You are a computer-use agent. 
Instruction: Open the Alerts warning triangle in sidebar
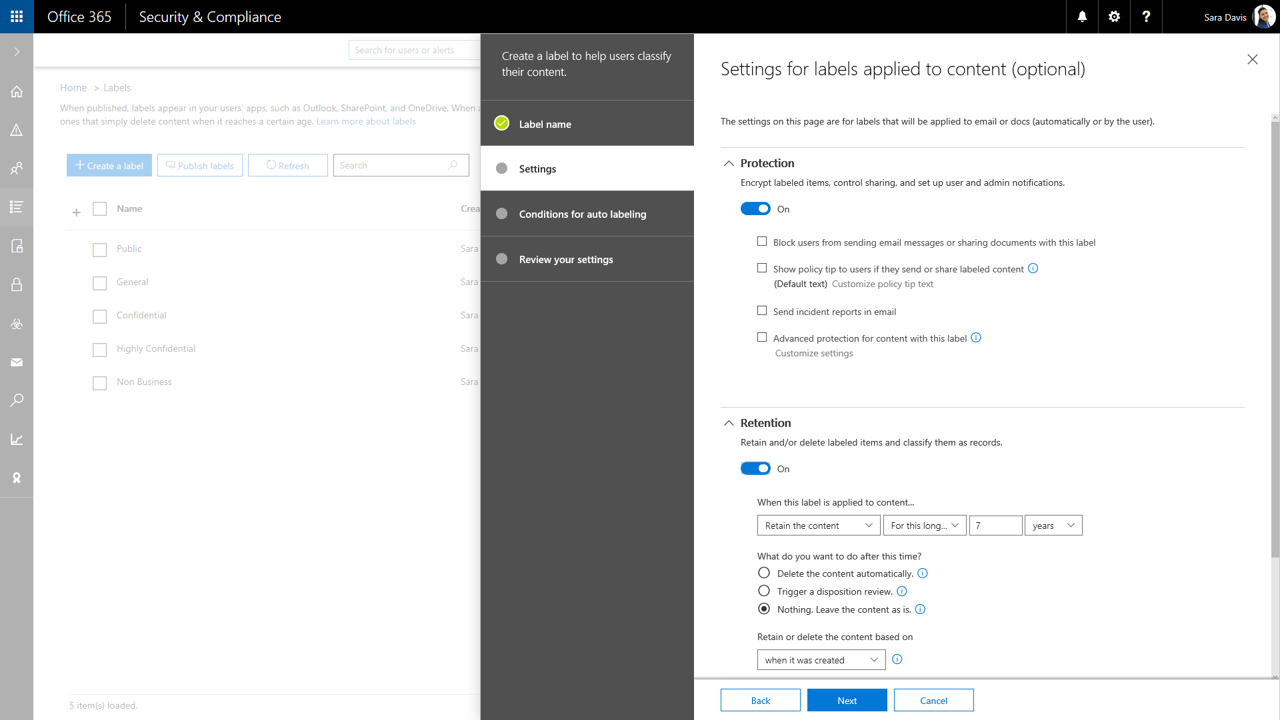[x=16, y=130]
